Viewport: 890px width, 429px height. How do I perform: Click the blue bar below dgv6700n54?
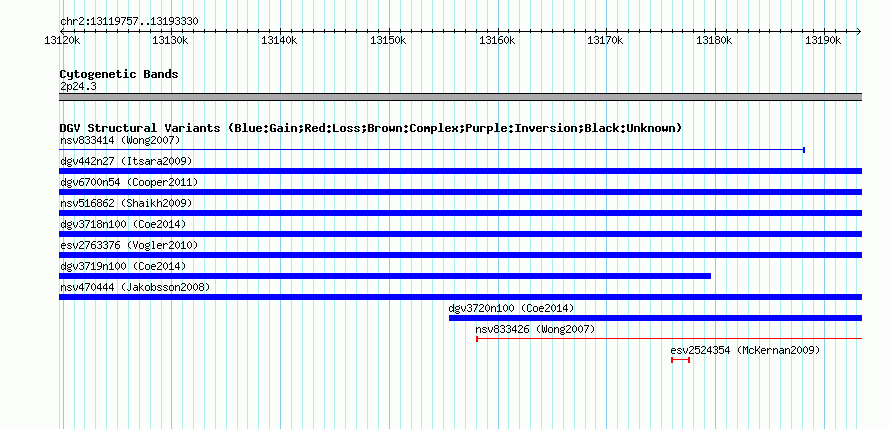coord(460,192)
